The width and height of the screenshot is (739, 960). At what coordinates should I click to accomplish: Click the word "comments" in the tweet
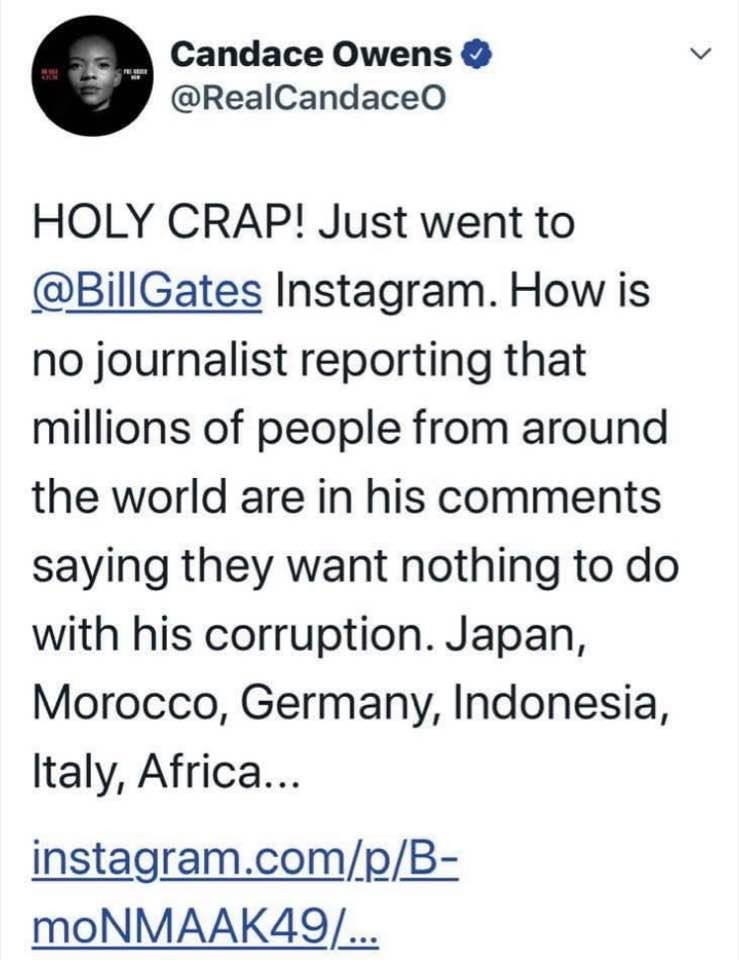click(x=556, y=497)
